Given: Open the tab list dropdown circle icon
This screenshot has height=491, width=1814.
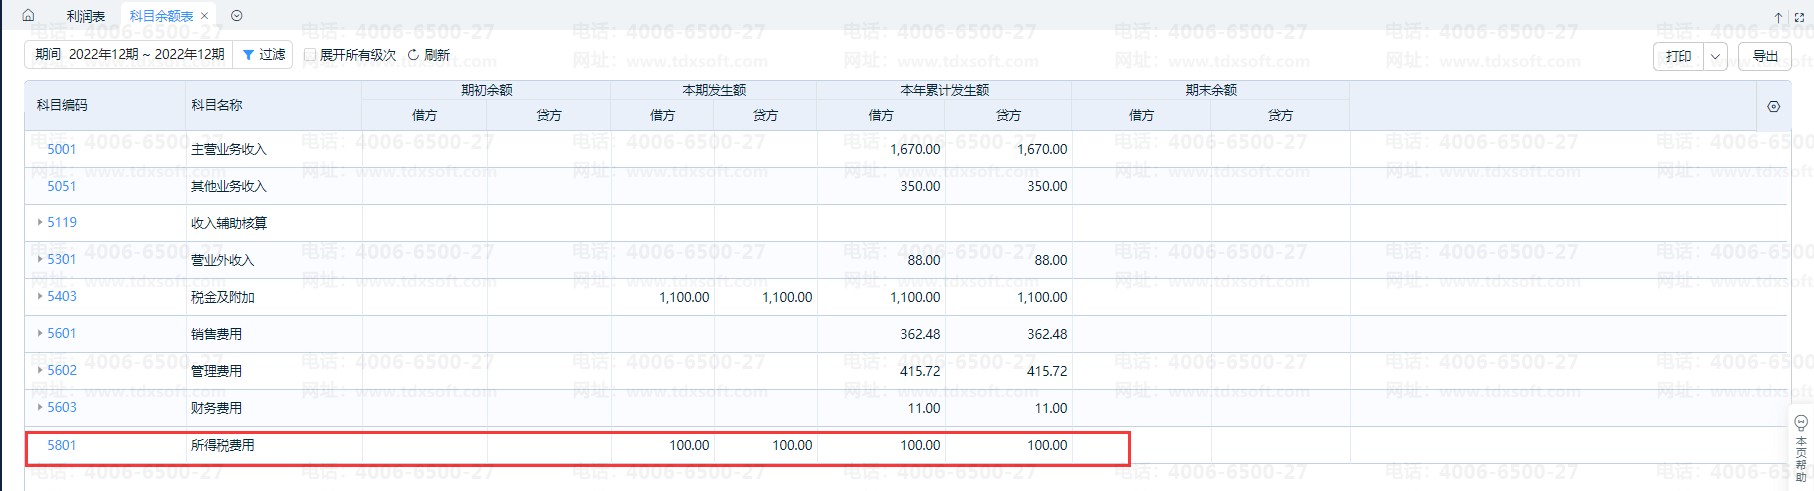Looking at the screenshot, I should (x=237, y=16).
